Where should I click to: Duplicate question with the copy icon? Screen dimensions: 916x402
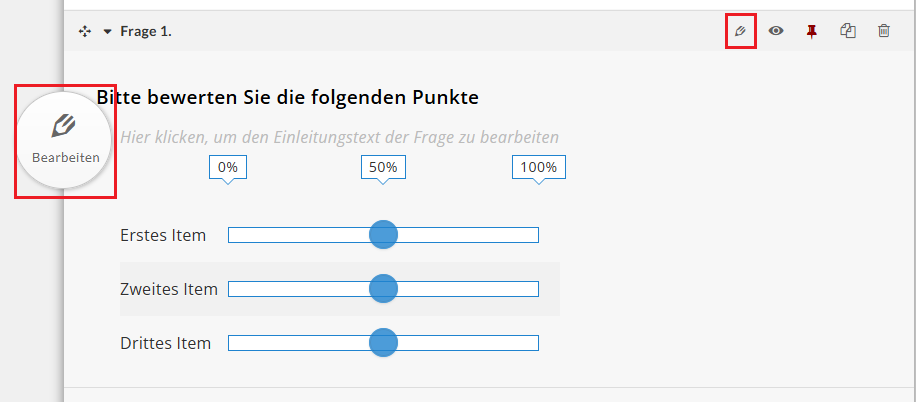click(x=848, y=31)
